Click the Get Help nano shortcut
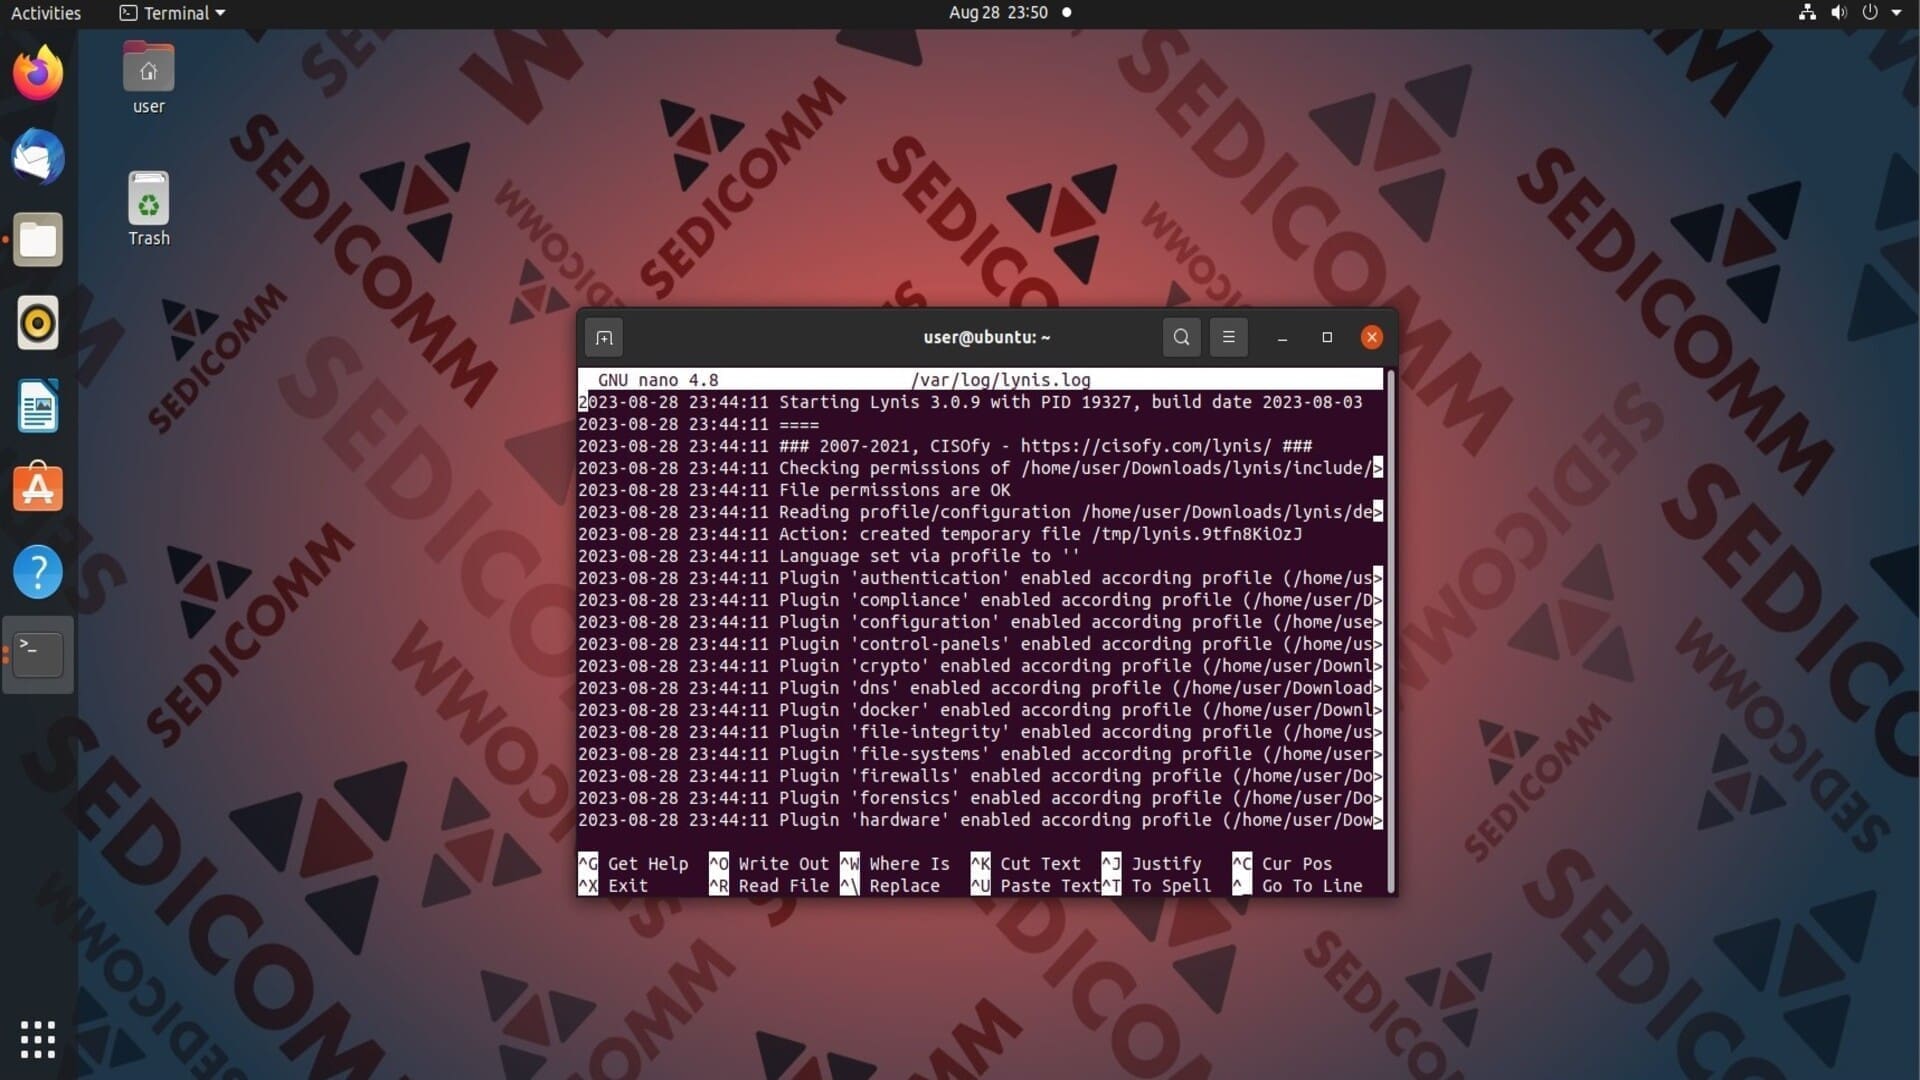Screen dimensions: 1920x1080 [x=634, y=864]
